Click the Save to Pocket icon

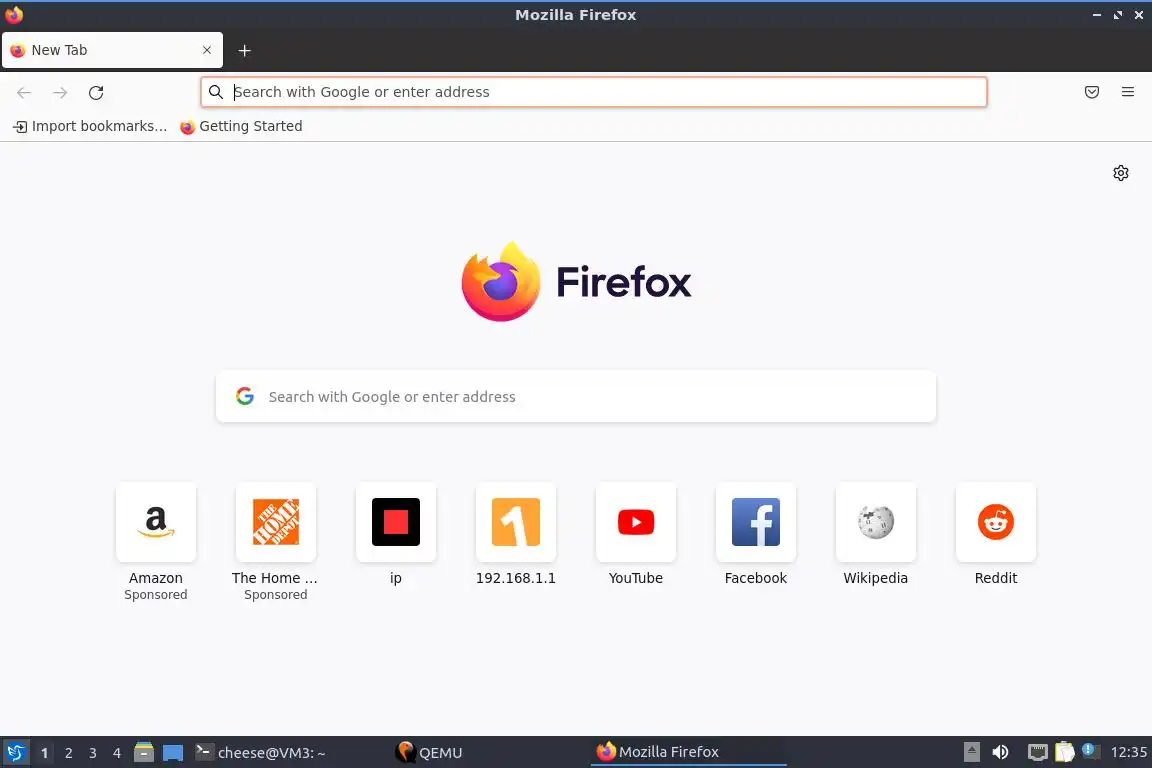click(1092, 92)
